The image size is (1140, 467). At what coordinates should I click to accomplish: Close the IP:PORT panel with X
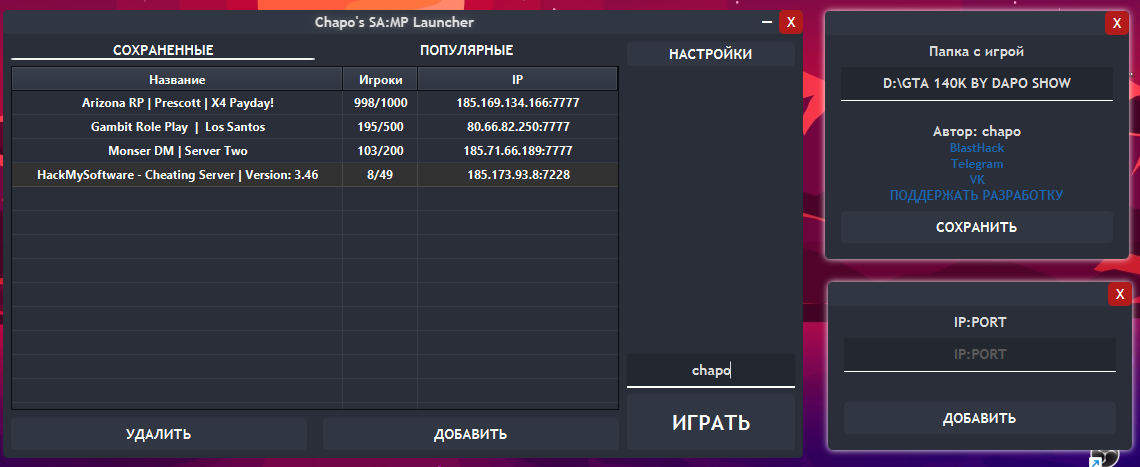pyautogui.click(x=1119, y=294)
